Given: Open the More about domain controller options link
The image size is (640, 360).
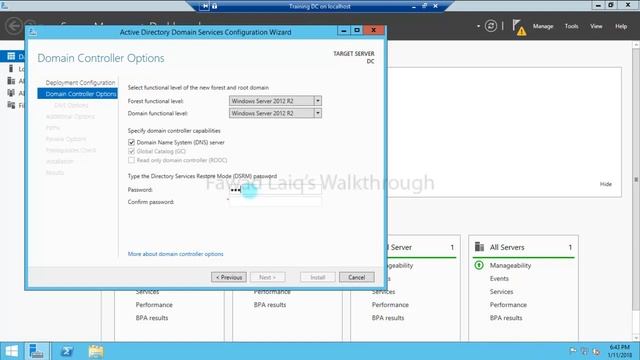Looking at the screenshot, I should coord(176,254).
